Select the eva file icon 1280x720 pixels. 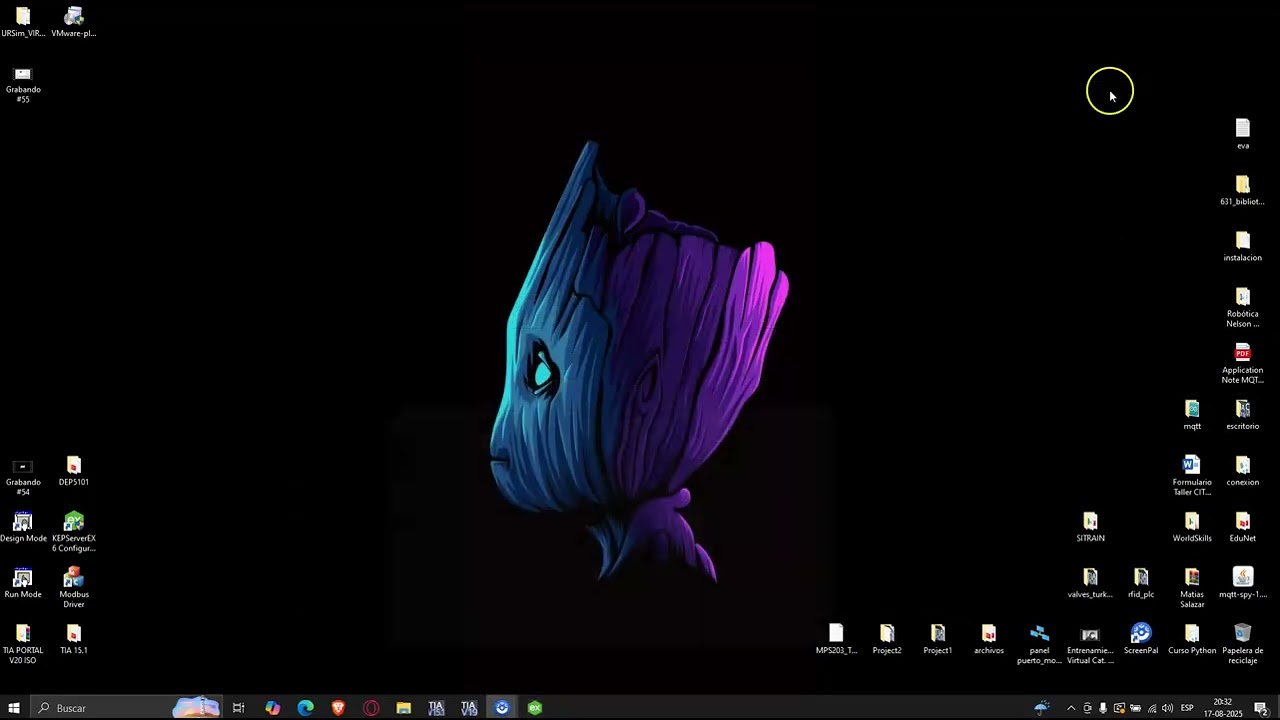tap(1243, 135)
